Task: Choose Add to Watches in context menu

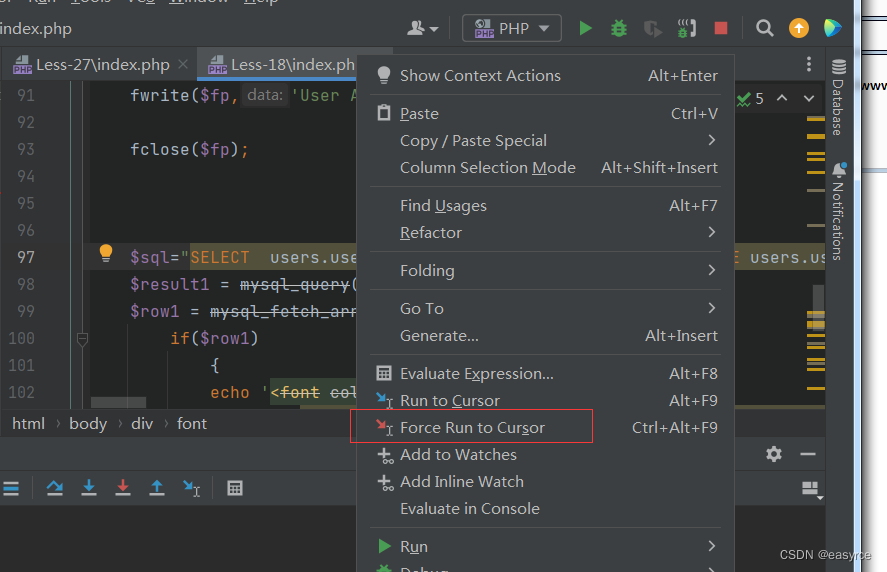Action: coord(458,454)
